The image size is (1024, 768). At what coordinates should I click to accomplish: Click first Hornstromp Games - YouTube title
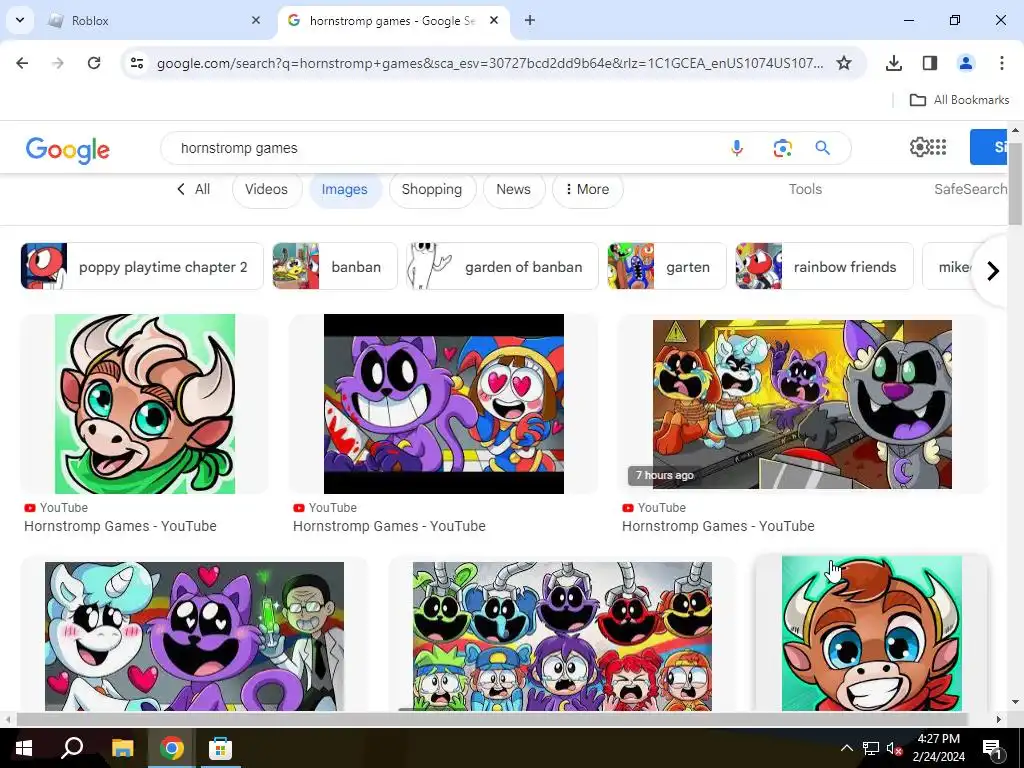[x=120, y=526]
